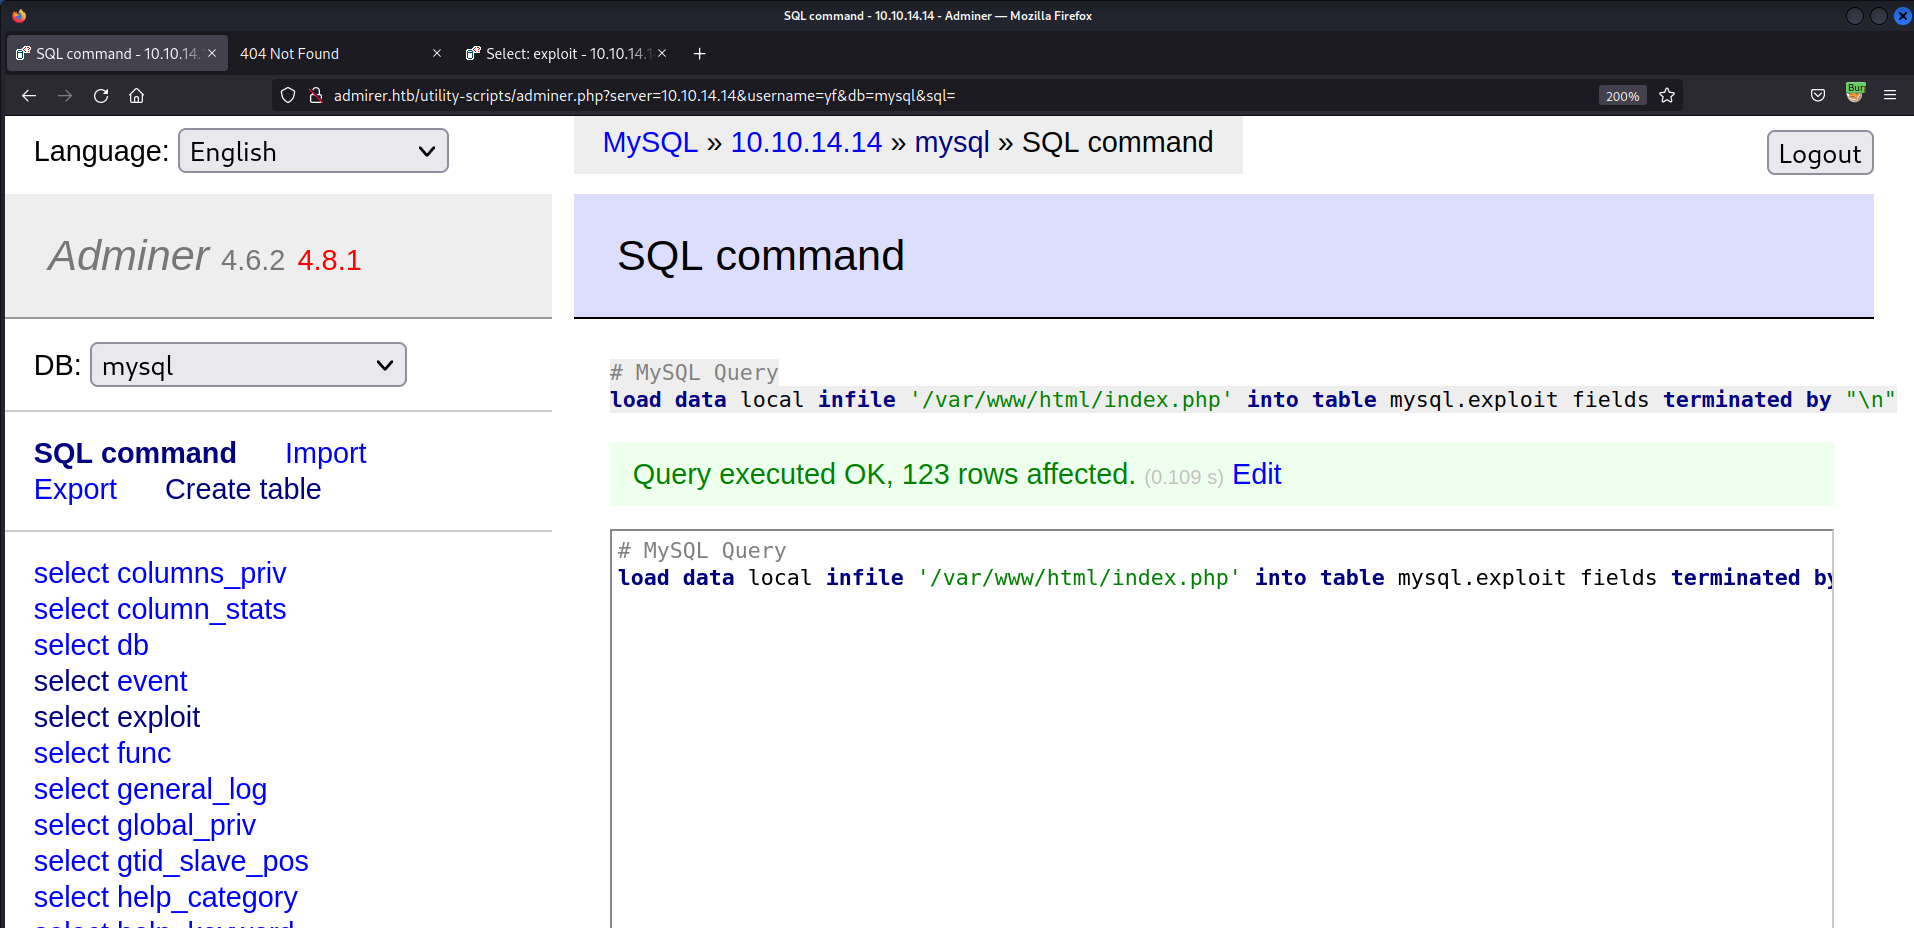Open the Firefox hamburger menu

tap(1890, 96)
